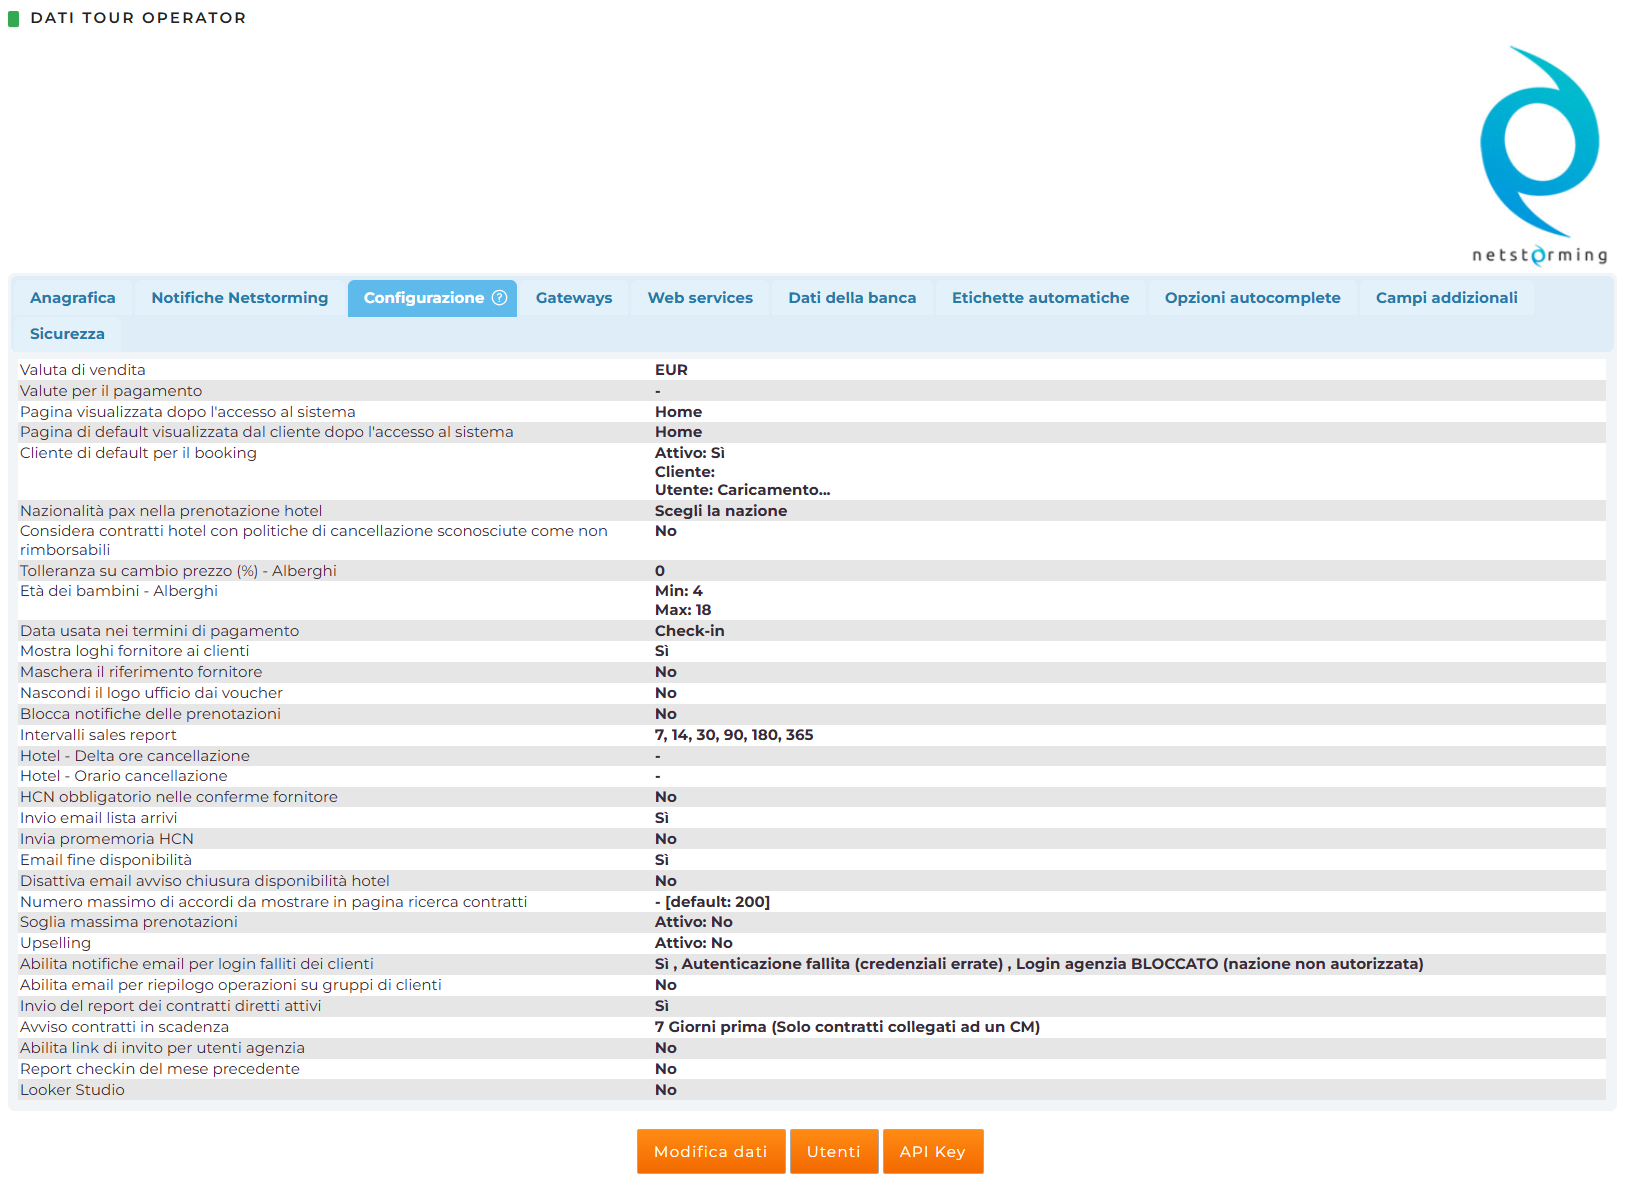Click the green marker beside Dati Tour Operator
Viewport: 1626px width, 1194px height.
tap(14, 18)
